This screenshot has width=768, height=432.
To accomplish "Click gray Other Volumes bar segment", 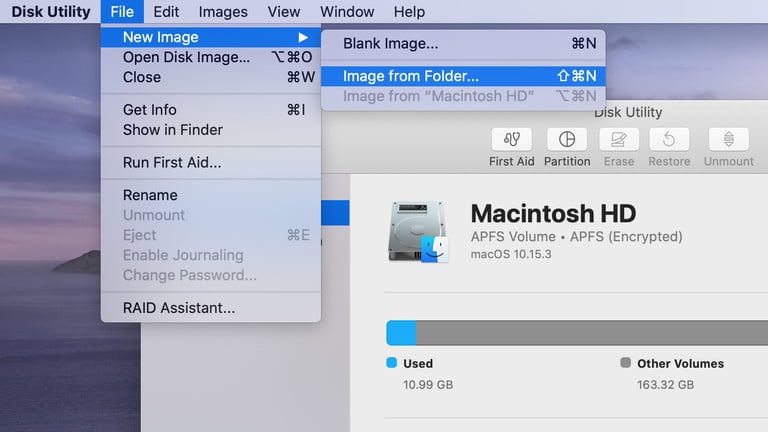I will click(592, 333).
